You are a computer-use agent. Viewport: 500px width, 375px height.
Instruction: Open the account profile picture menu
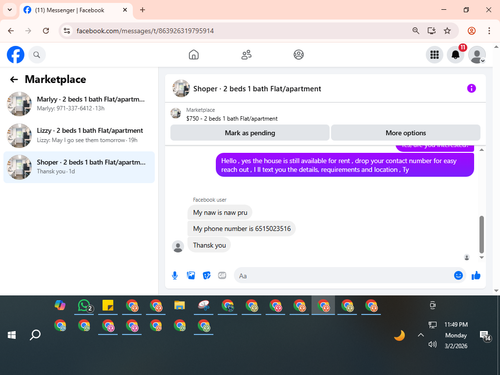pos(477,55)
